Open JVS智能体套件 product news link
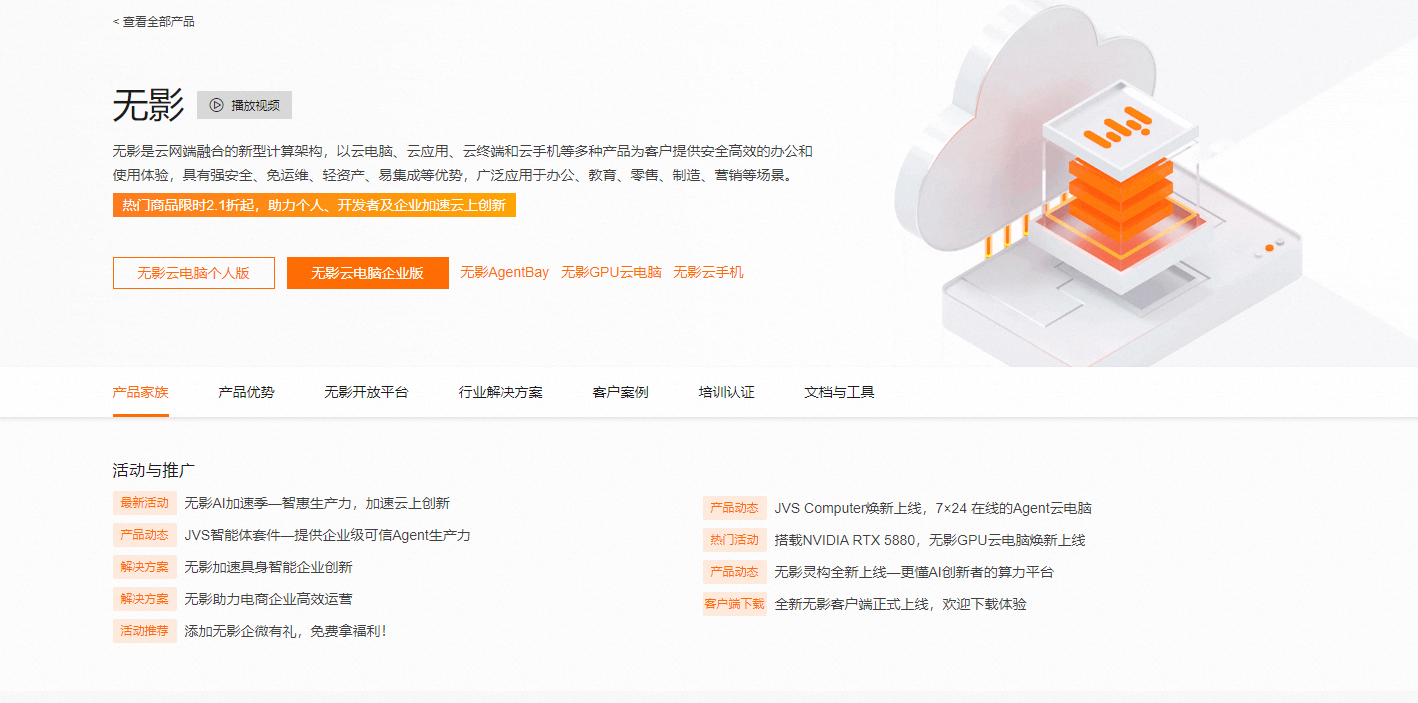Screen dimensions: 1418x703 [327, 535]
